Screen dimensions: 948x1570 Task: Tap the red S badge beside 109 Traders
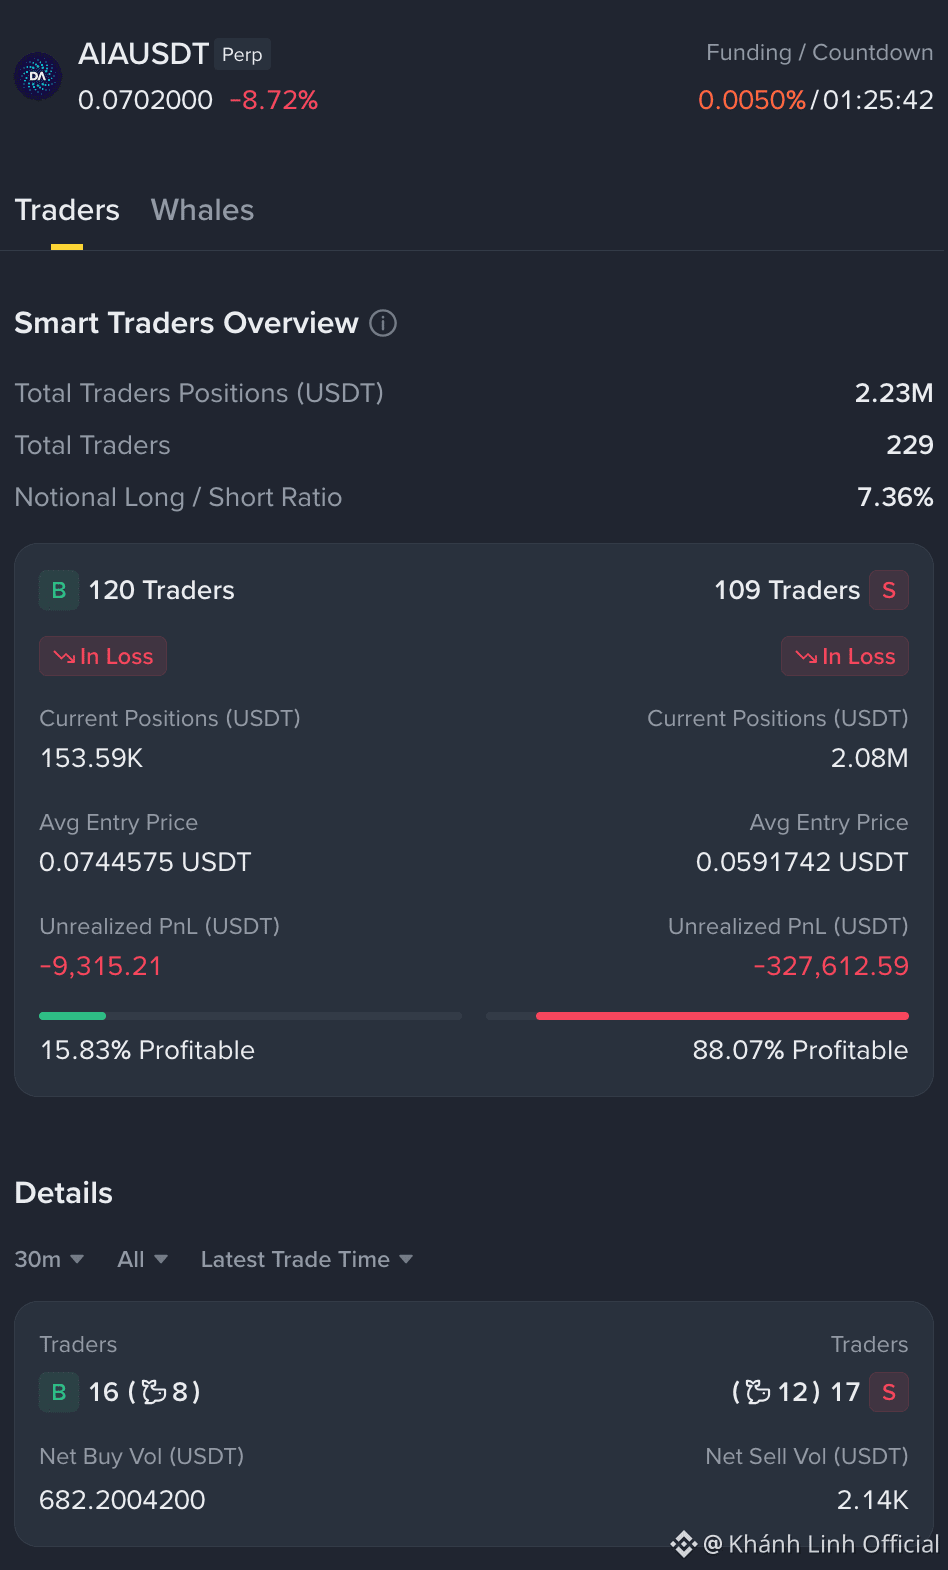(x=889, y=590)
